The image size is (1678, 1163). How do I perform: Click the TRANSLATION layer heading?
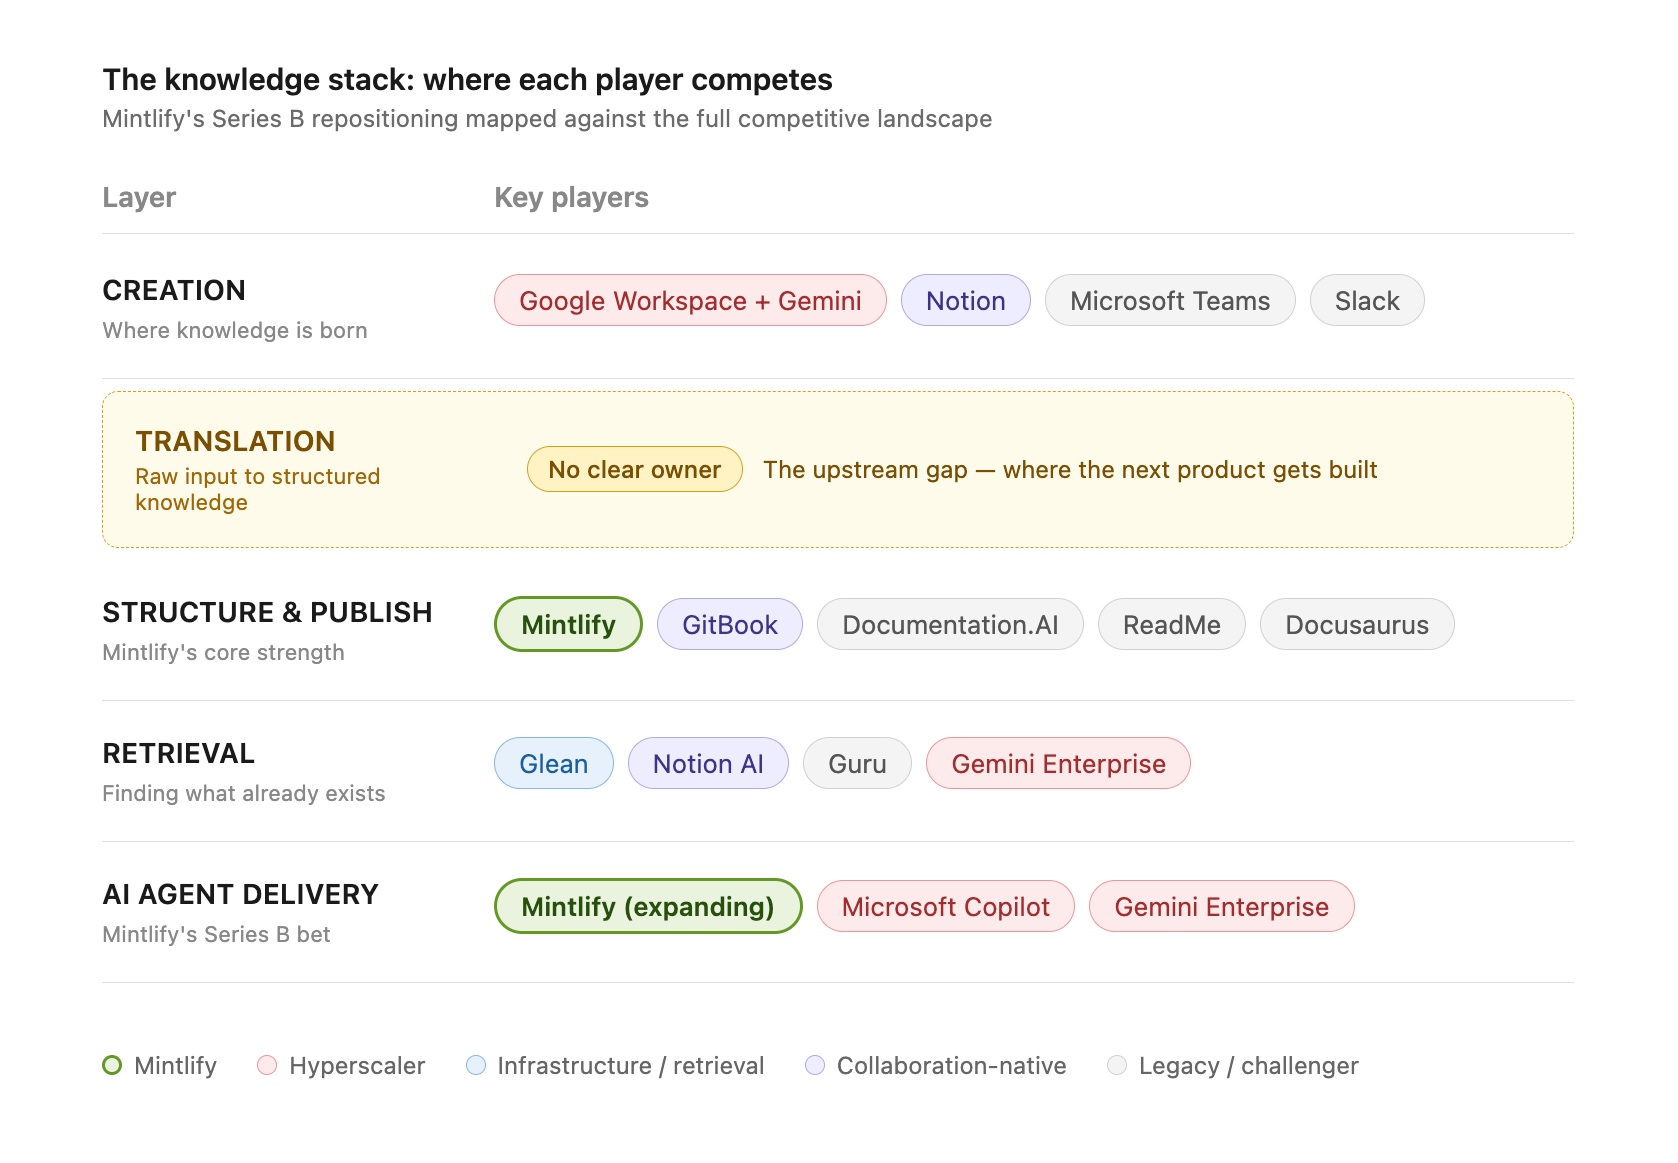click(235, 441)
